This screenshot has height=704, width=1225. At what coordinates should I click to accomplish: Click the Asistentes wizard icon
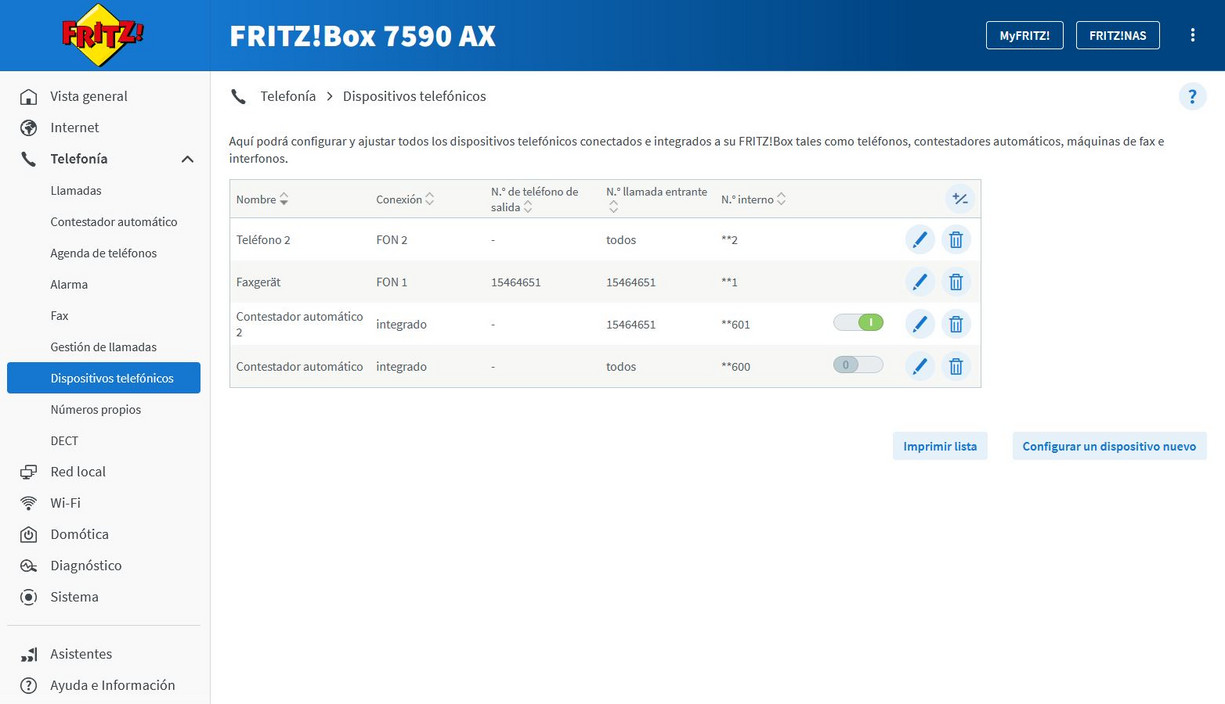29,654
